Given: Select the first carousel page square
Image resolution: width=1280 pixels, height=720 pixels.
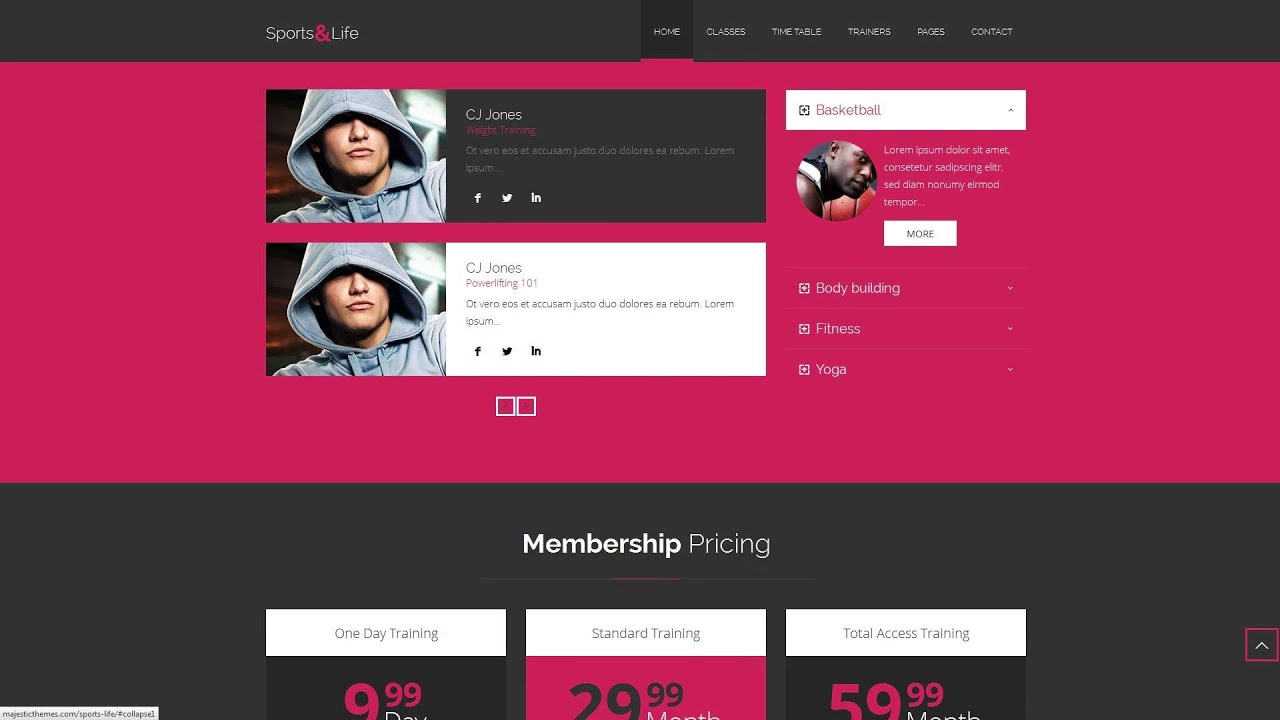Looking at the screenshot, I should click(505, 406).
